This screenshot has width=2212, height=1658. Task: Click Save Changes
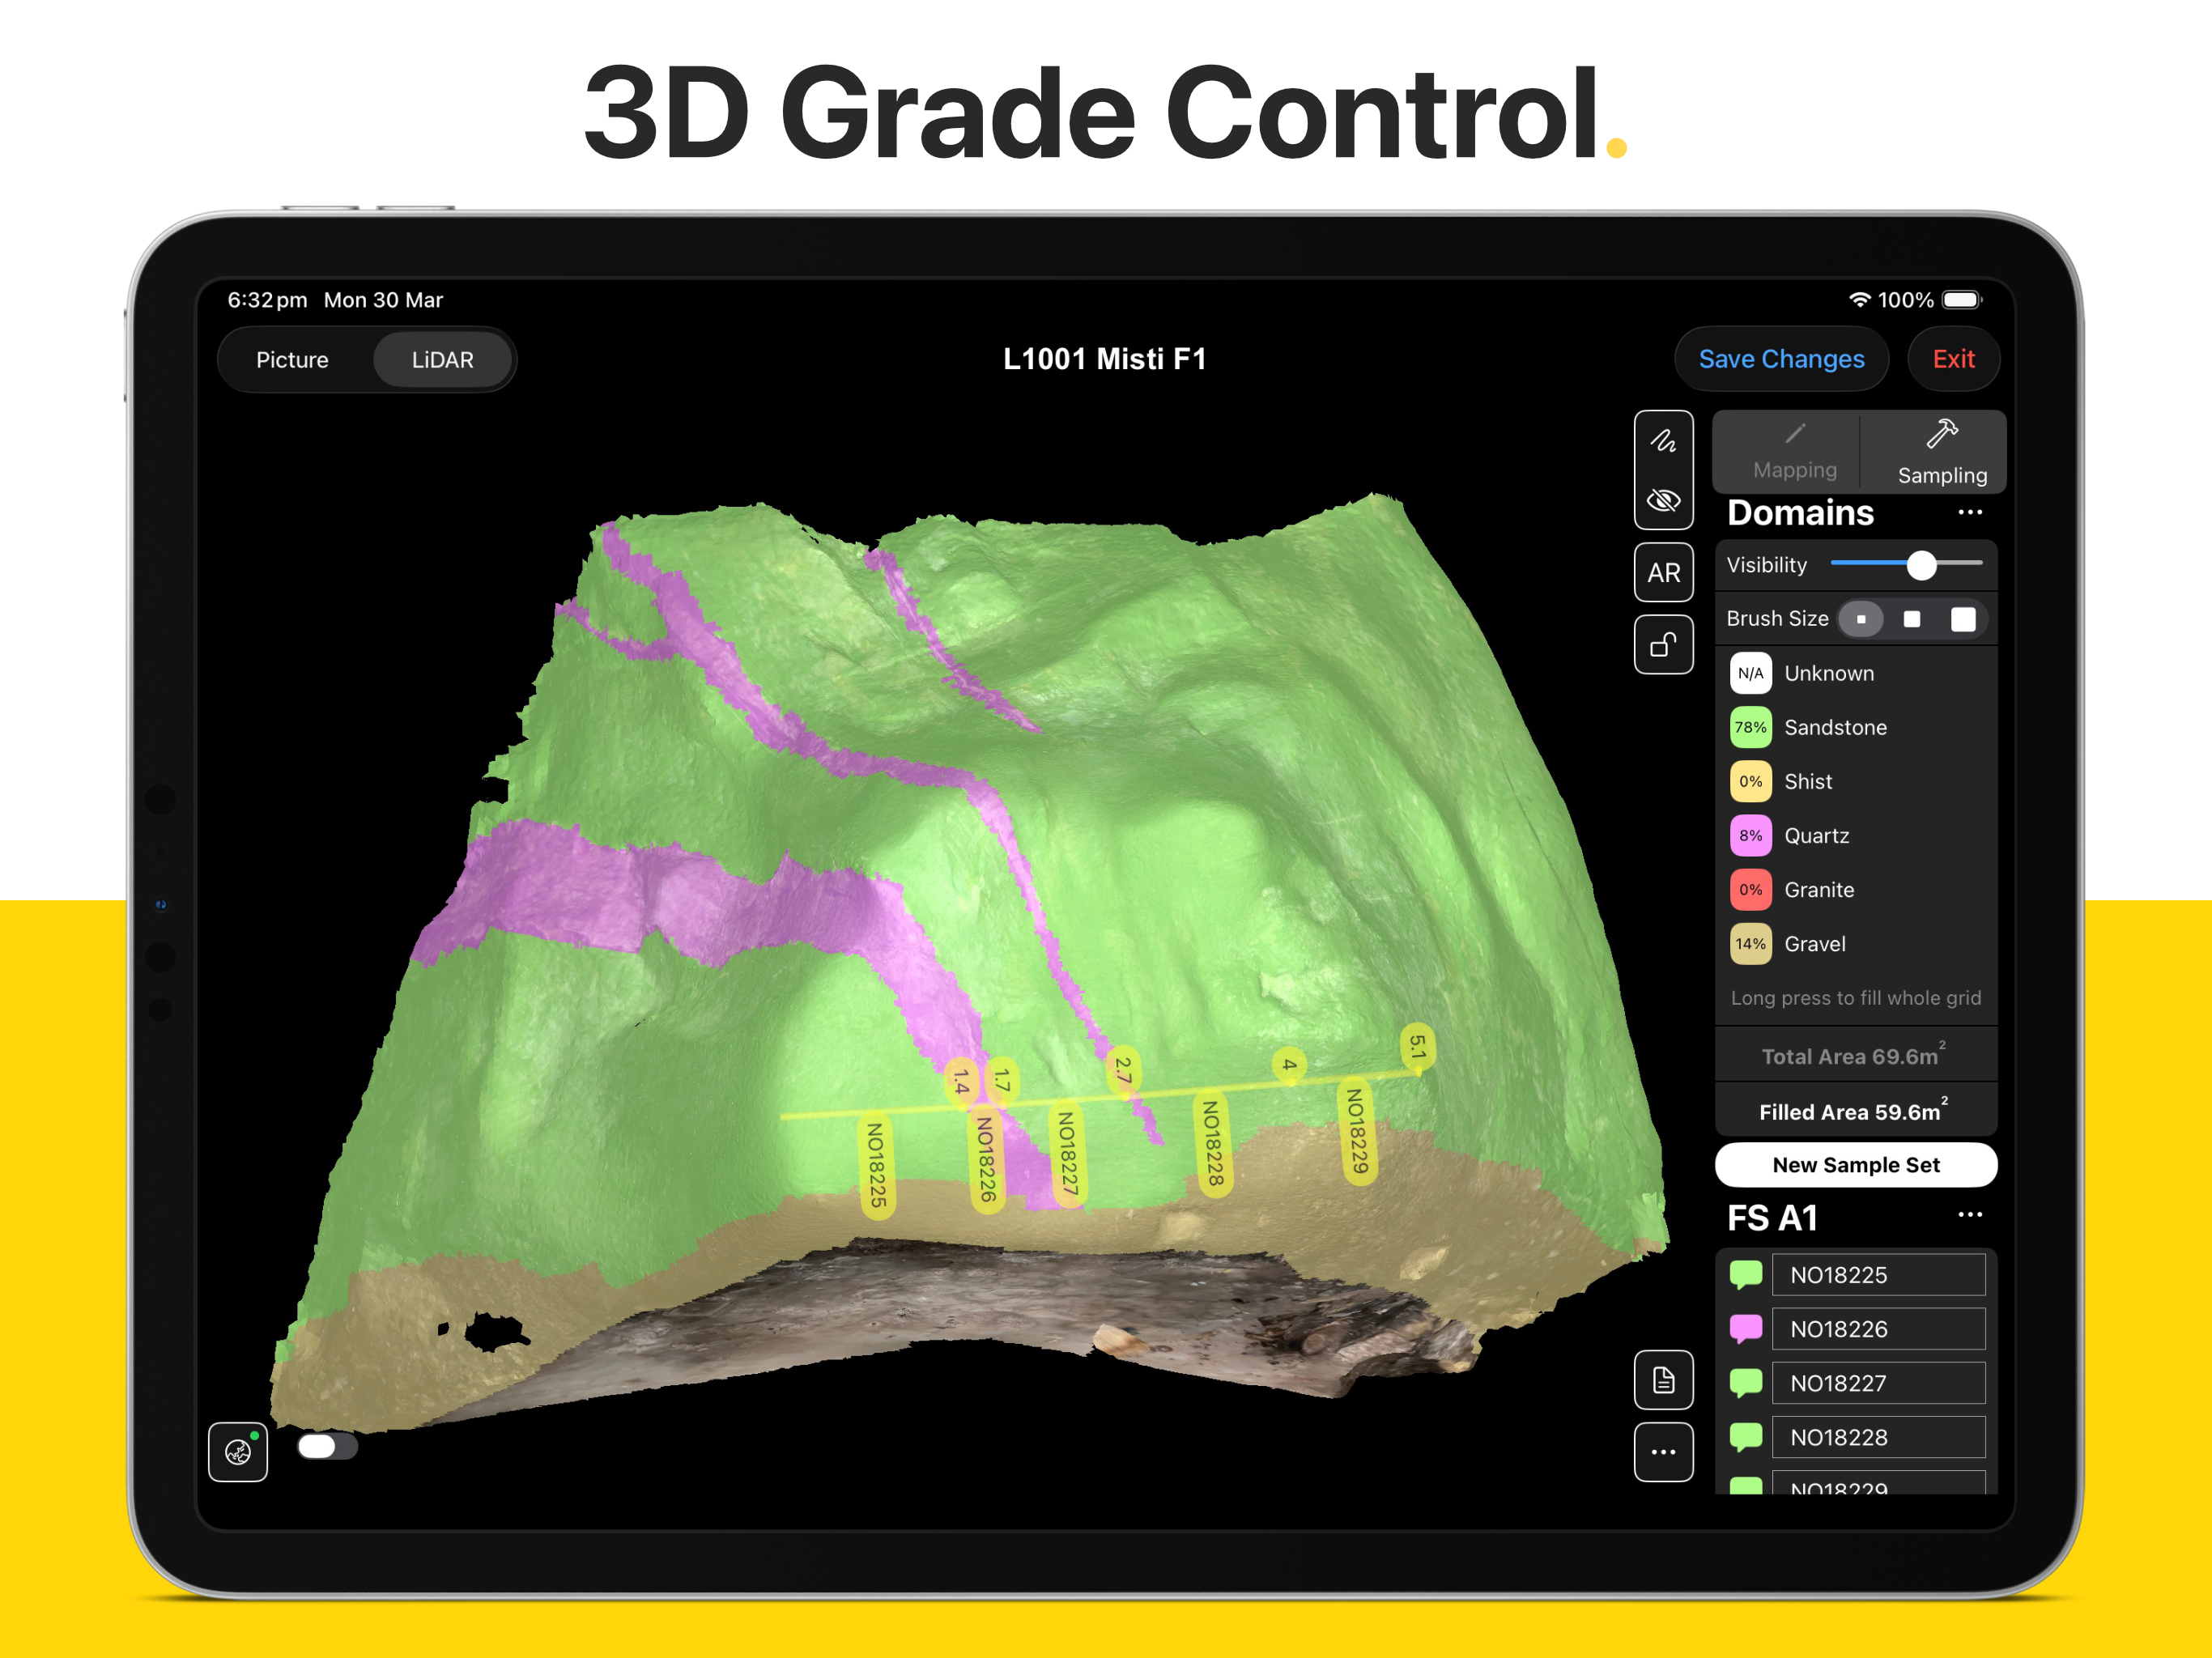(1781, 359)
